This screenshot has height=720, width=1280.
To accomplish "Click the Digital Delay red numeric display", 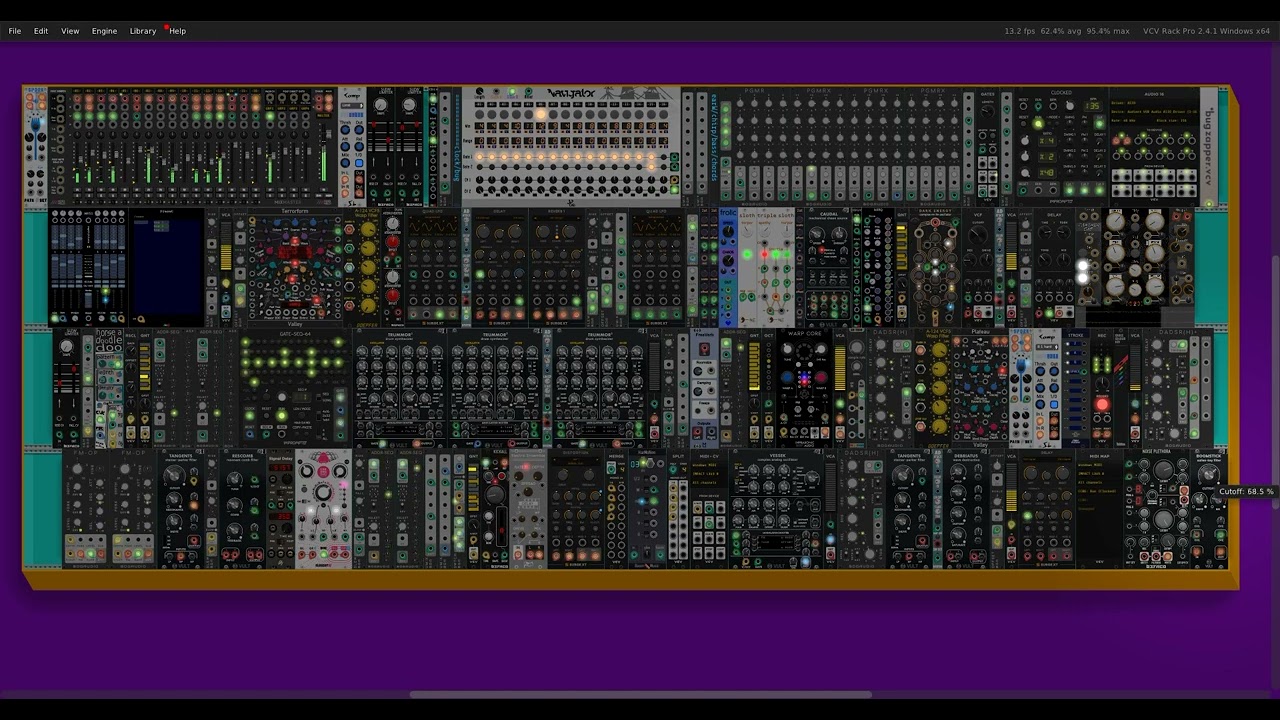I will tap(279, 470).
